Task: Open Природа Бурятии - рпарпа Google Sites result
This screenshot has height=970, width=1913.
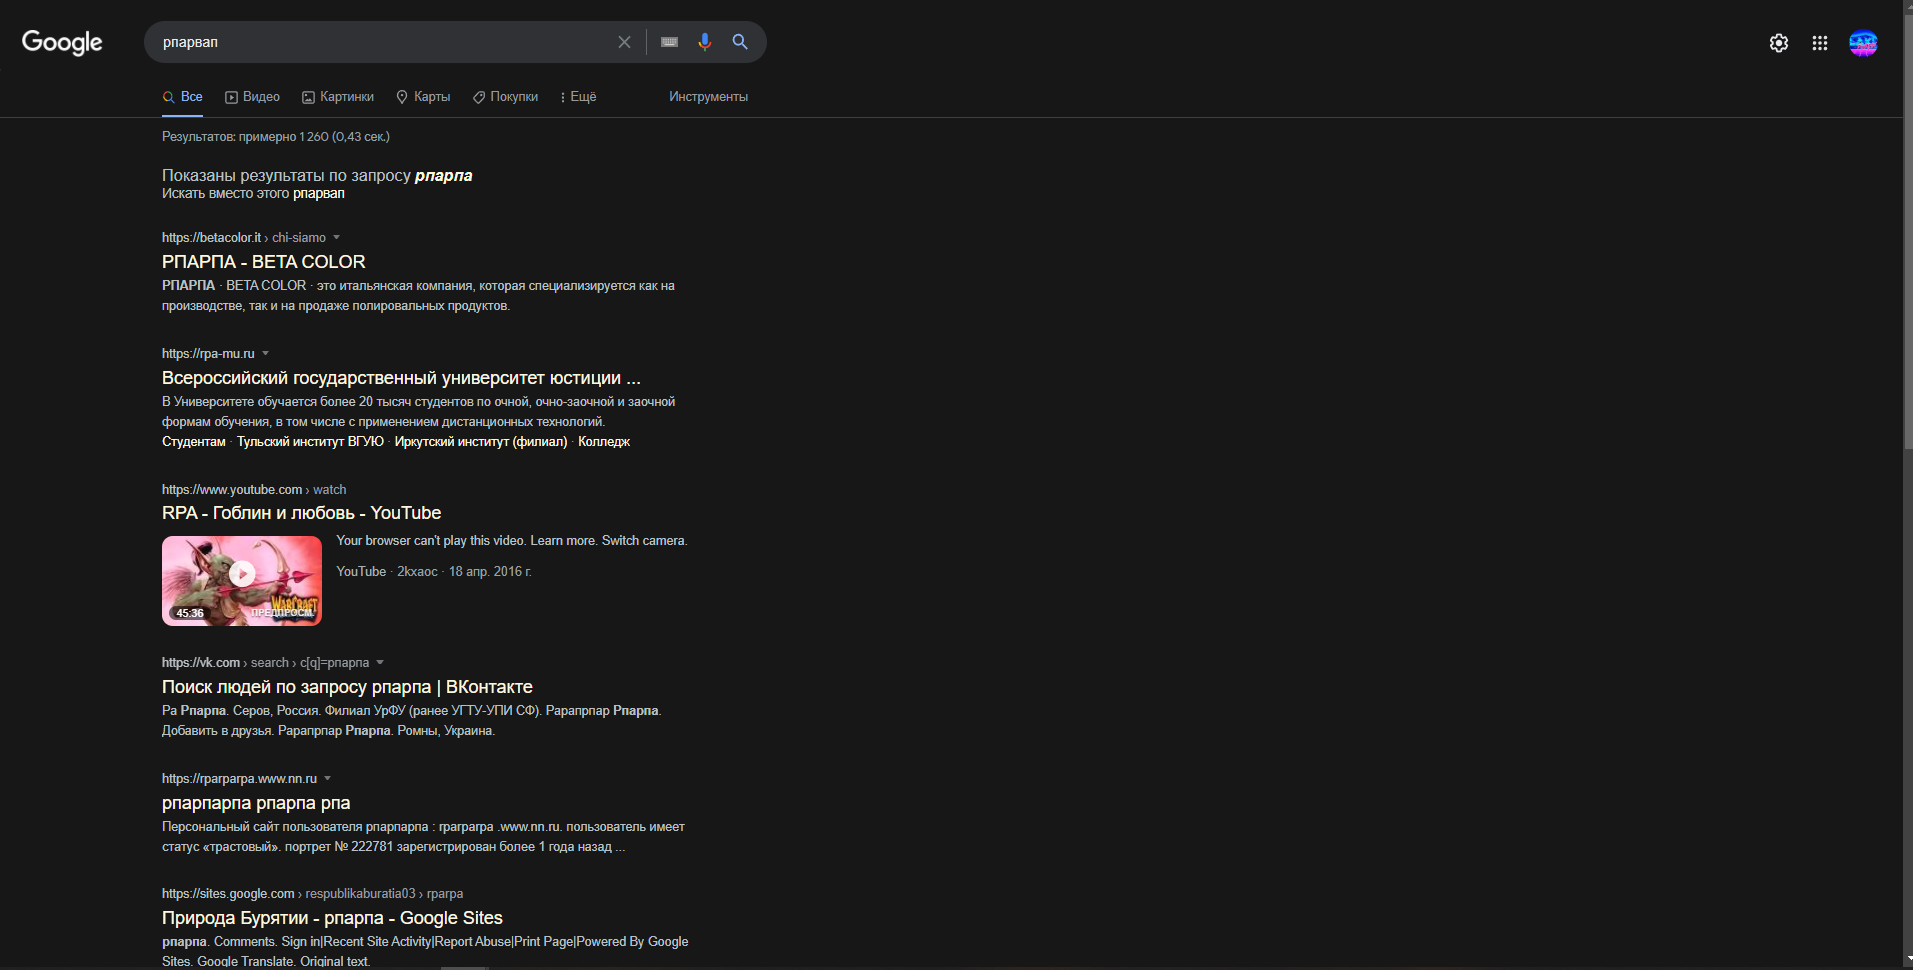Action: click(332, 918)
